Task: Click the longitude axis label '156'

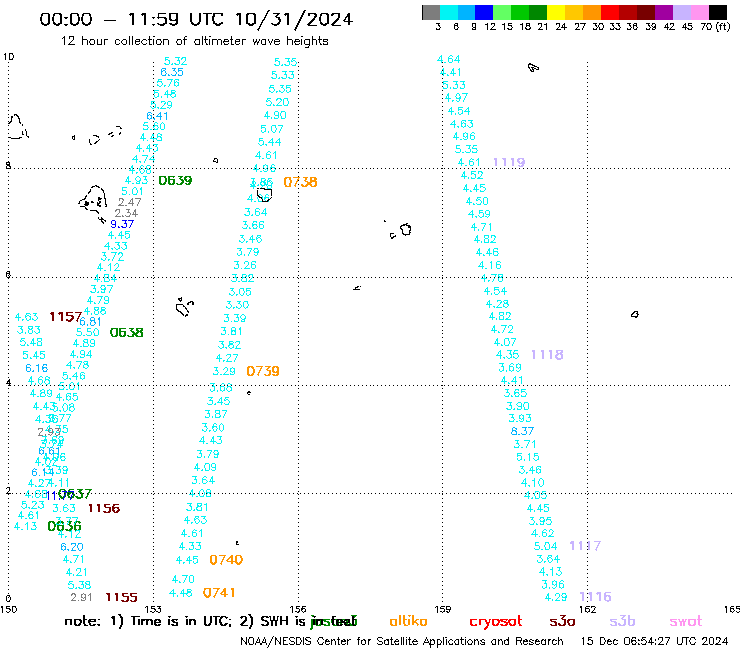Action: [298, 609]
